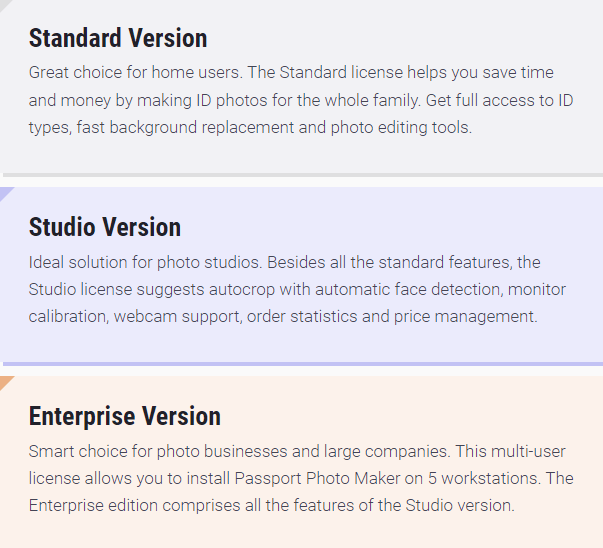Click the gray underline beneath Standard card

click(x=303, y=175)
